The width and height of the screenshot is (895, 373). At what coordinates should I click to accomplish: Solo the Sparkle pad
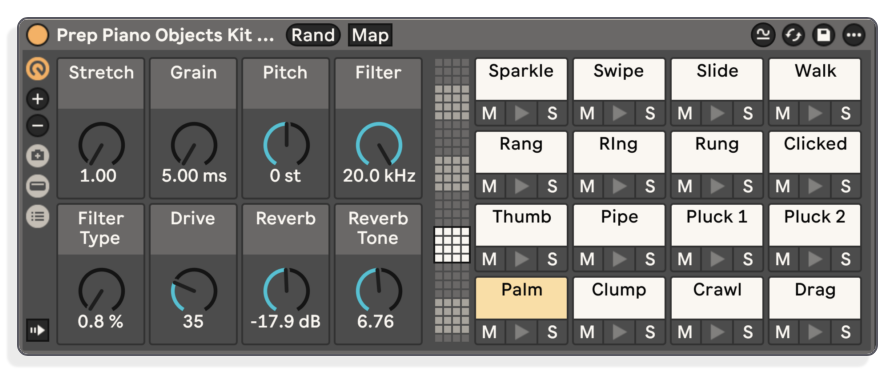[x=552, y=113]
